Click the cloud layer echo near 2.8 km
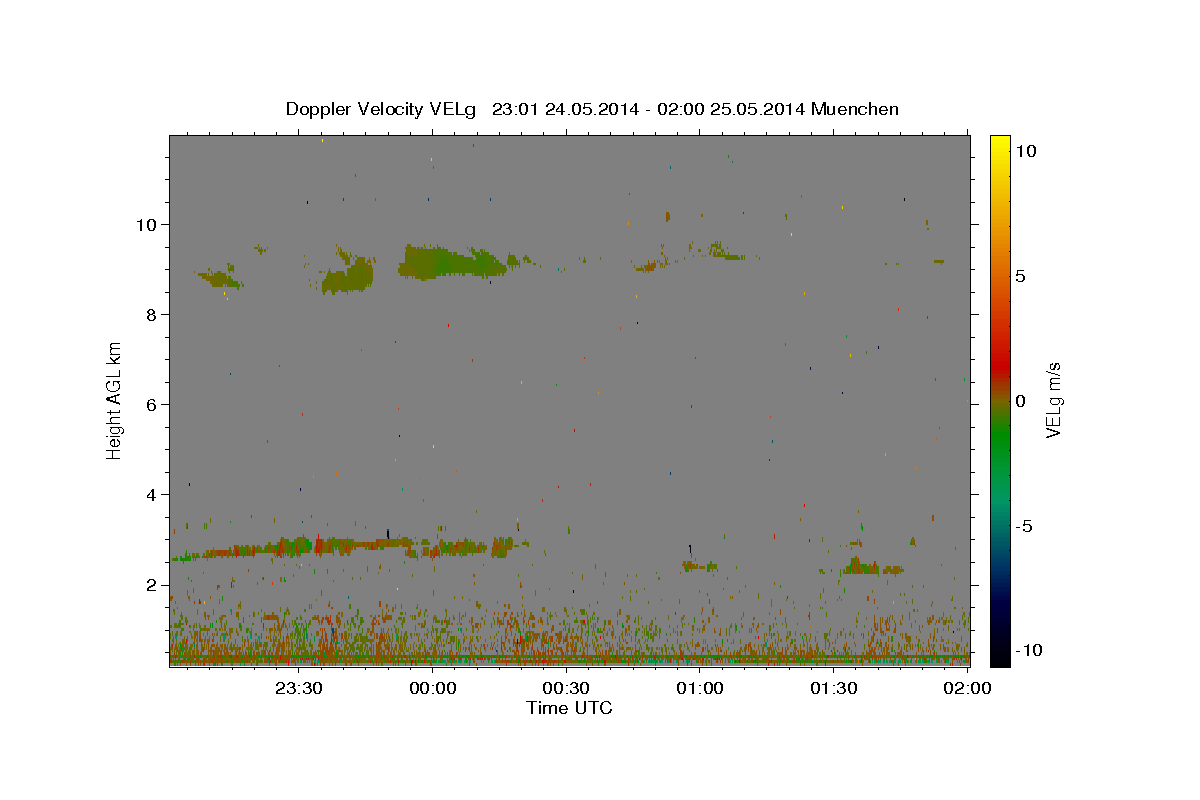This screenshot has width=1200, height=800. [x=345, y=546]
